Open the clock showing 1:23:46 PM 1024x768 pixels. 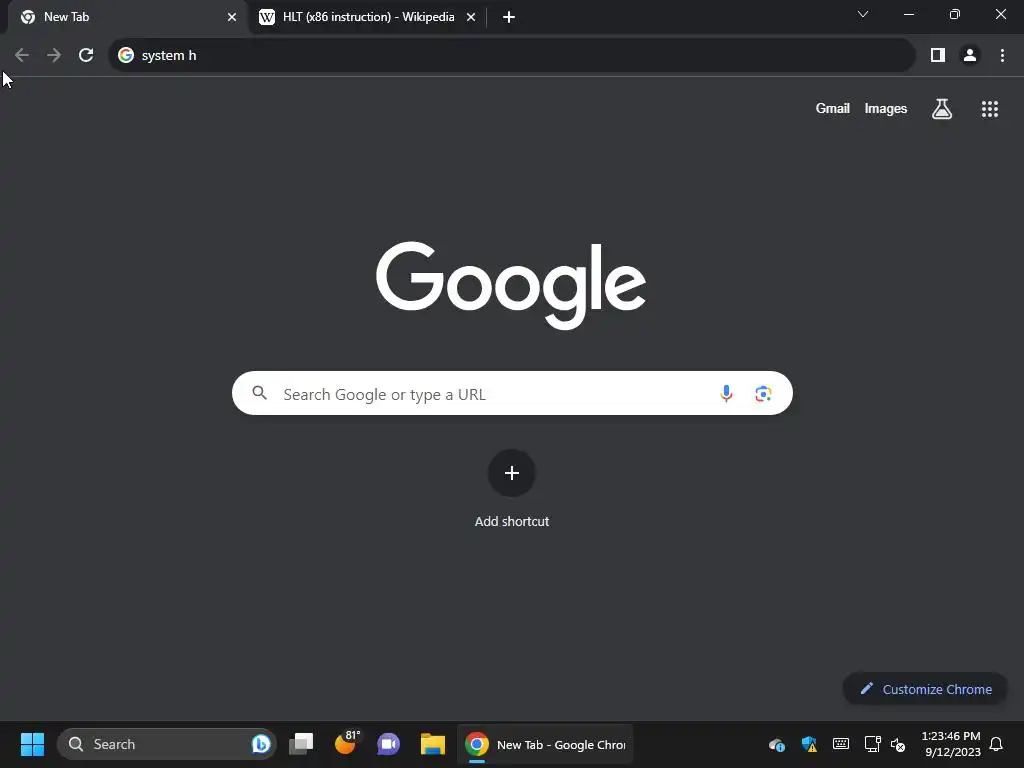coord(952,744)
